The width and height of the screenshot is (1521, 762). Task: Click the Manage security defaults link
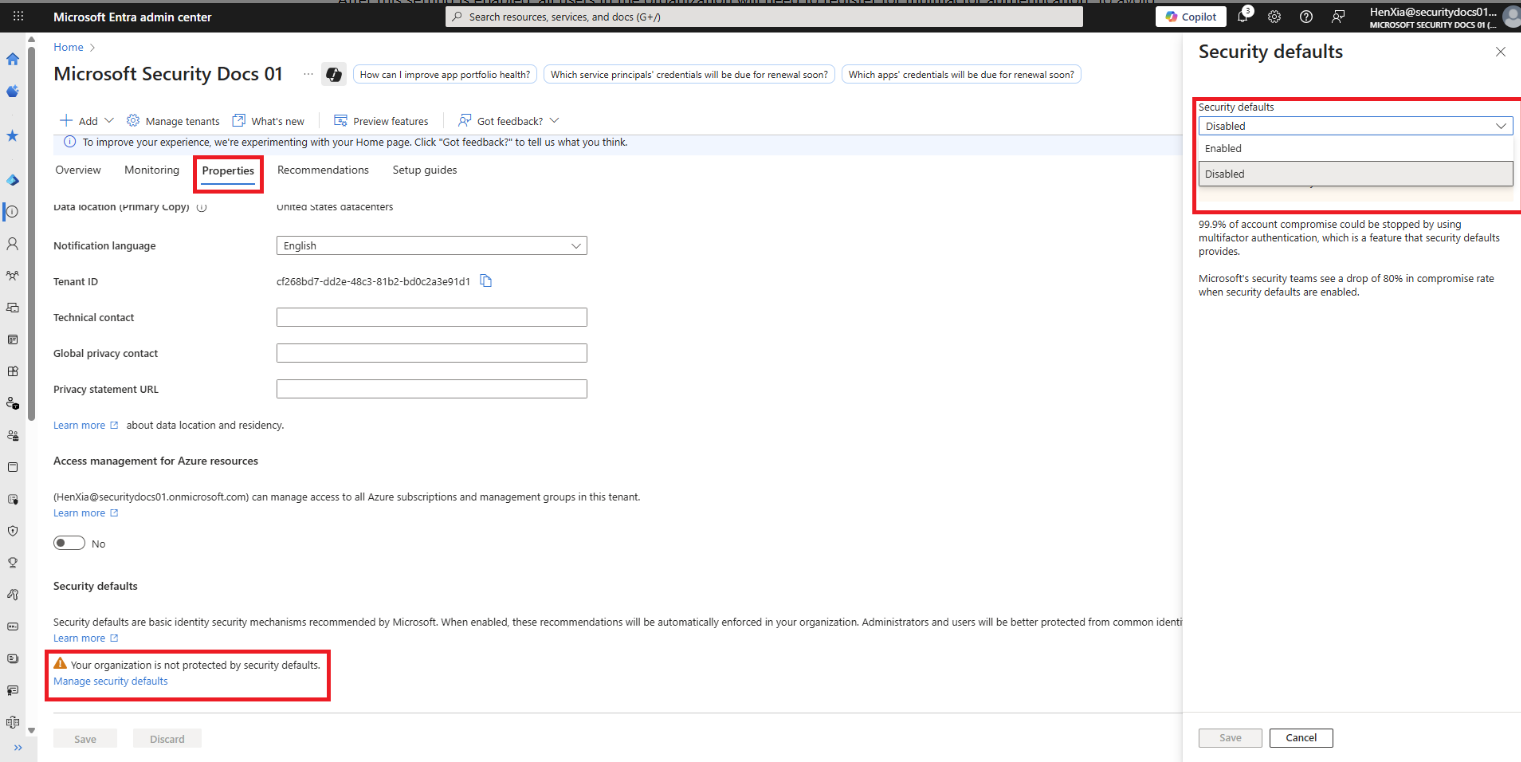110,681
